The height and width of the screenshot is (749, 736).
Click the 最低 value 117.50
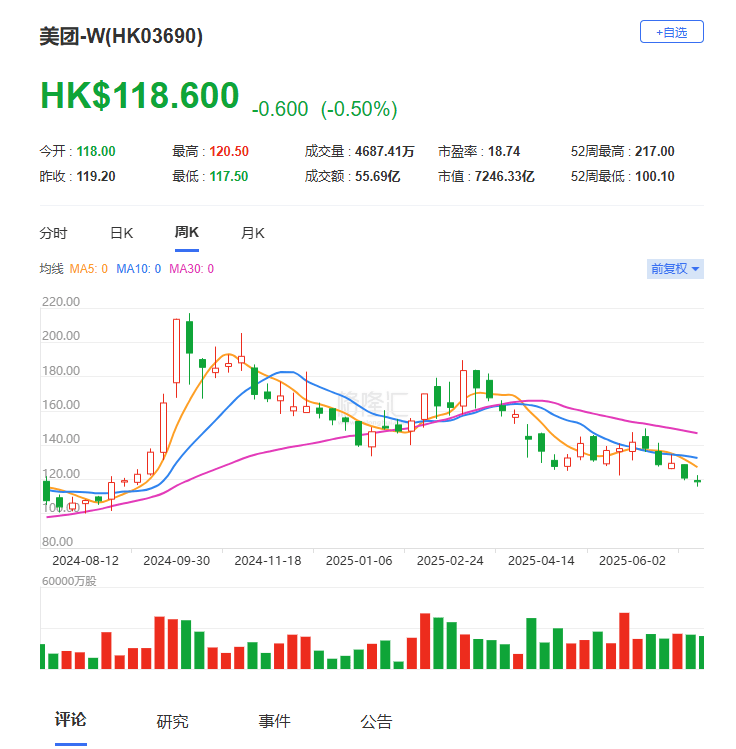229,176
